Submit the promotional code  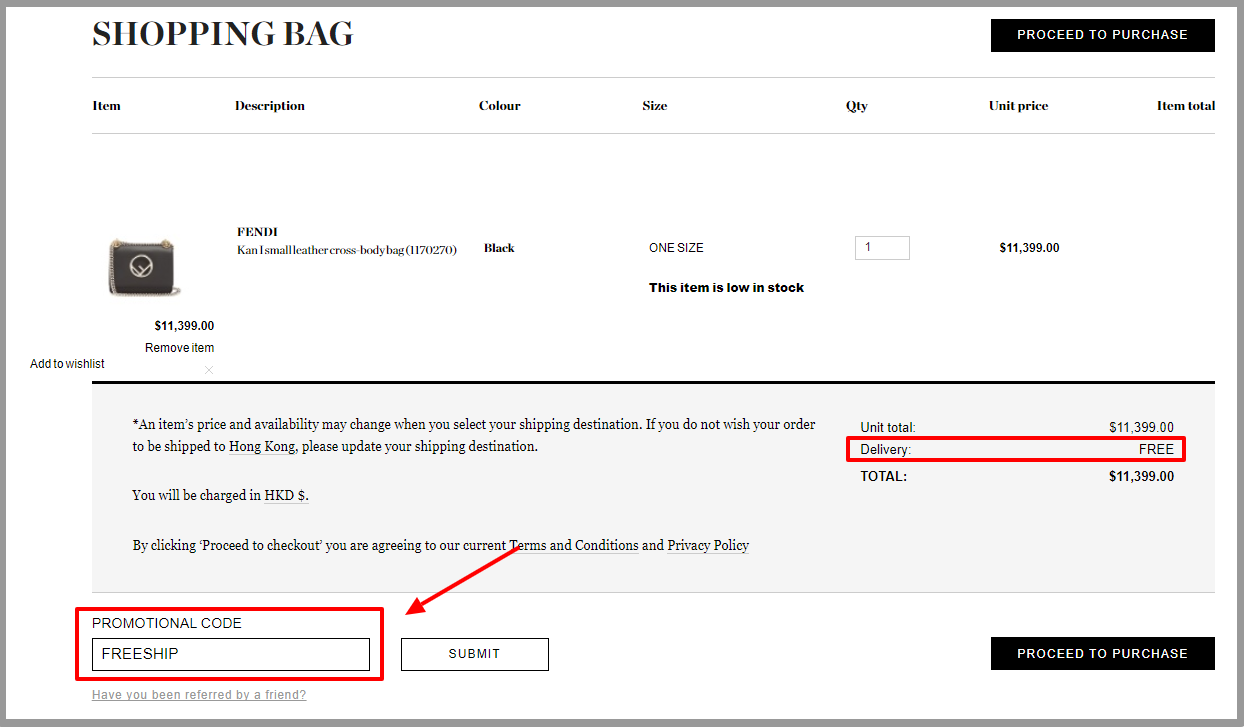click(x=474, y=654)
